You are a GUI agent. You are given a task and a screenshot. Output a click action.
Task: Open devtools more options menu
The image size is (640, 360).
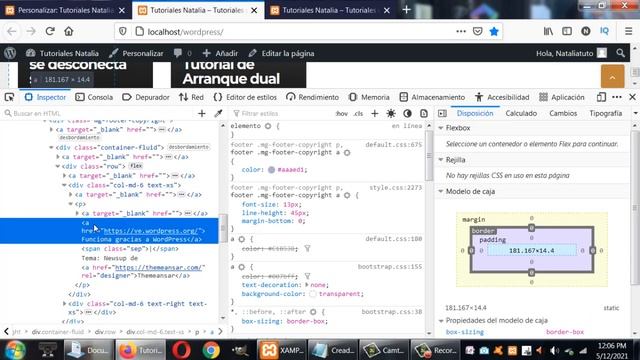(x=617, y=97)
